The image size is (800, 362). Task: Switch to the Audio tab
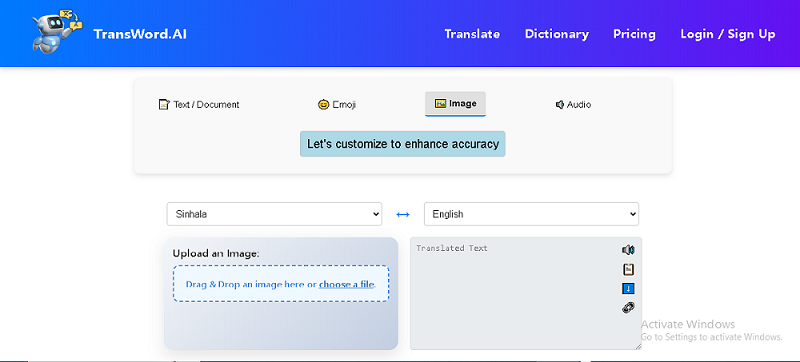pyautogui.click(x=573, y=105)
